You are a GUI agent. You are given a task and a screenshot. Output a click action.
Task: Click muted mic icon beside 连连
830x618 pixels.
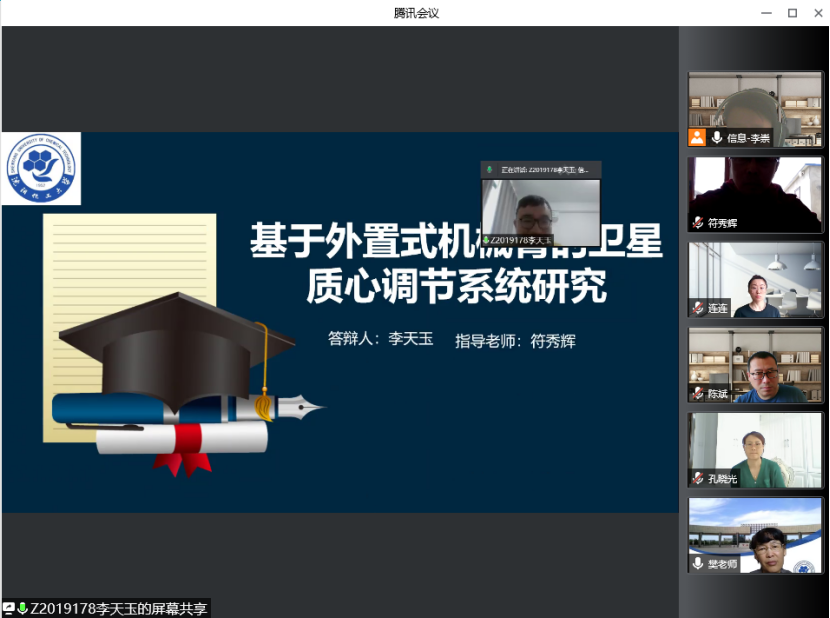point(698,308)
